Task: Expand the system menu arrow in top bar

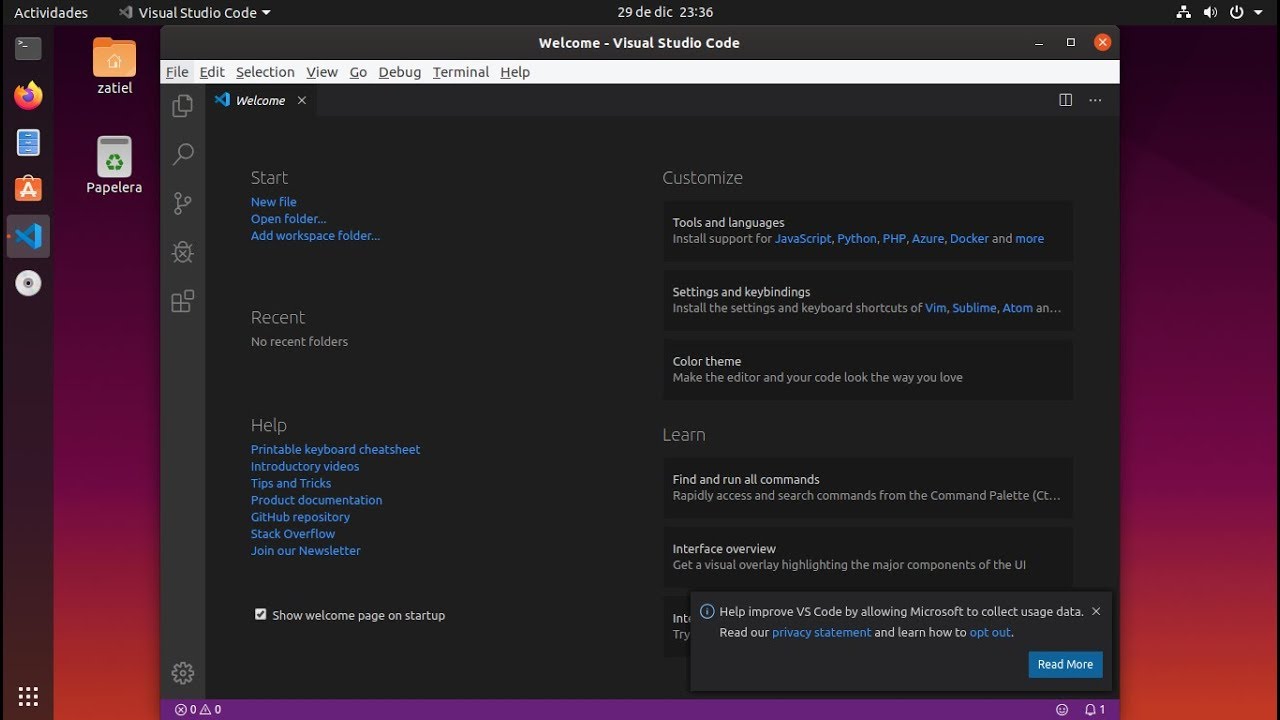Action: tap(1258, 13)
